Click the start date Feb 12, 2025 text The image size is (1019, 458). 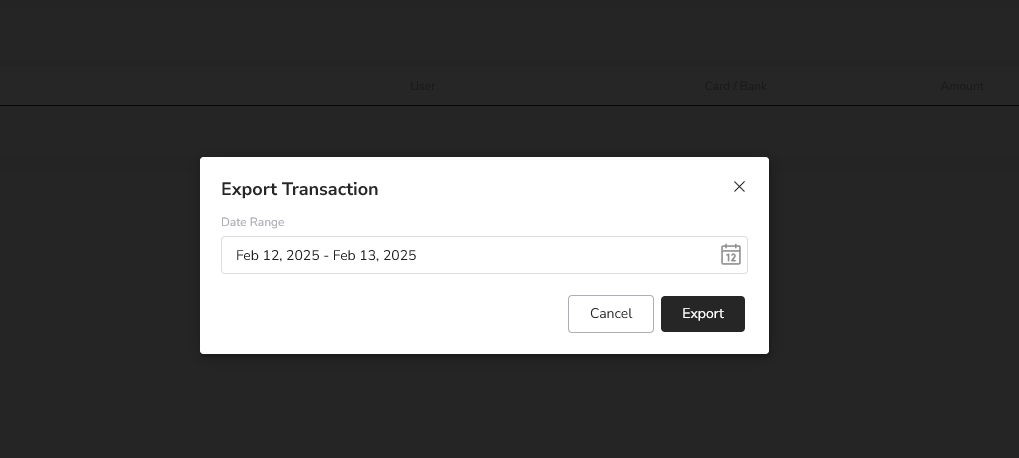[x=277, y=255]
